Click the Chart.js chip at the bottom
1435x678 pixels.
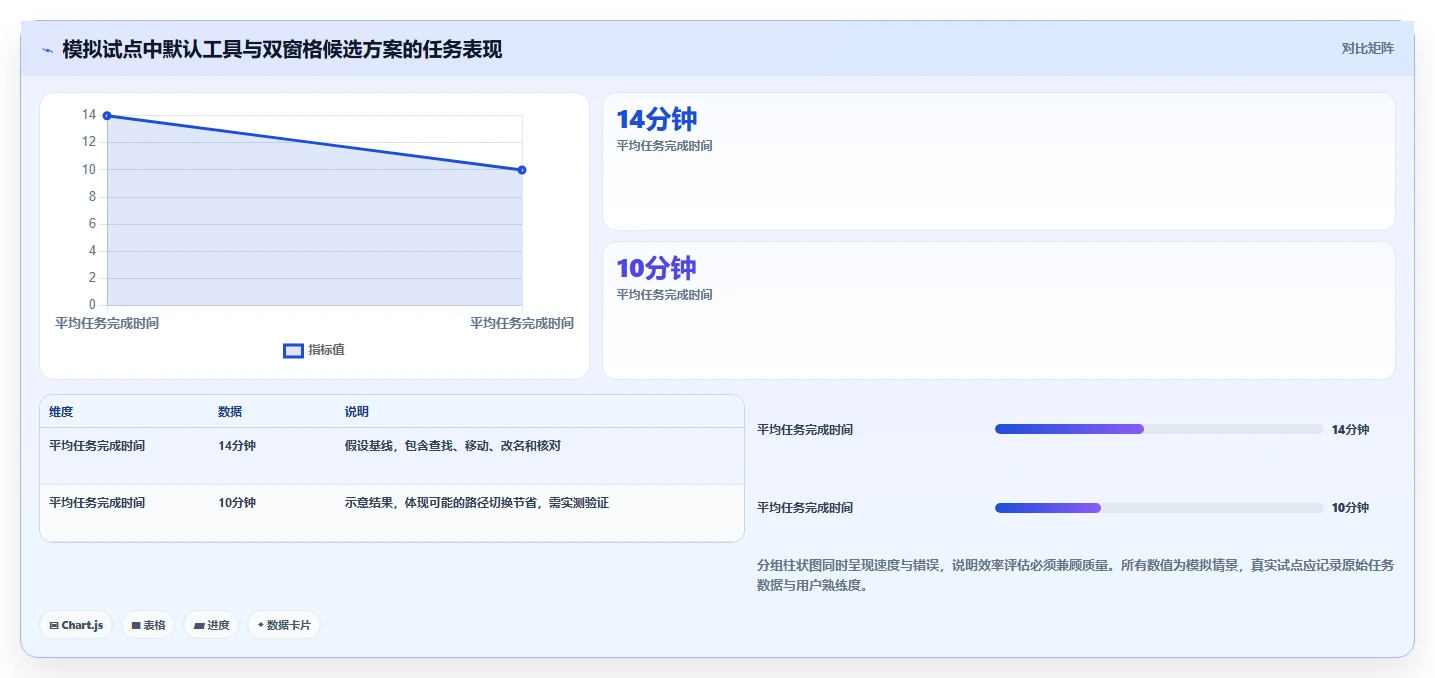pos(76,625)
